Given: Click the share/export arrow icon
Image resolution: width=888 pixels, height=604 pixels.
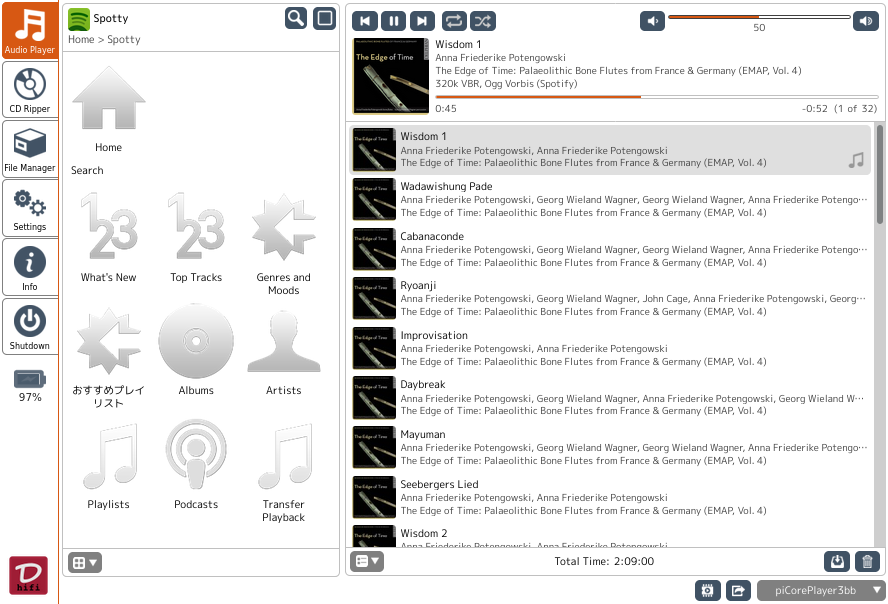Looking at the screenshot, I should click(x=738, y=591).
